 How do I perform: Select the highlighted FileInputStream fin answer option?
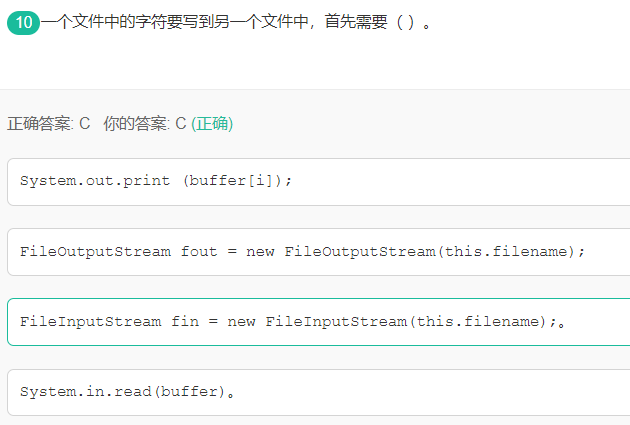[319, 322]
